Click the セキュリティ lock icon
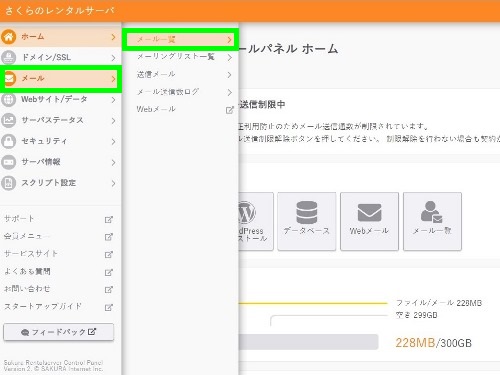The width and height of the screenshot is (500, 375). pyautogui.click(x=9, y=141)
